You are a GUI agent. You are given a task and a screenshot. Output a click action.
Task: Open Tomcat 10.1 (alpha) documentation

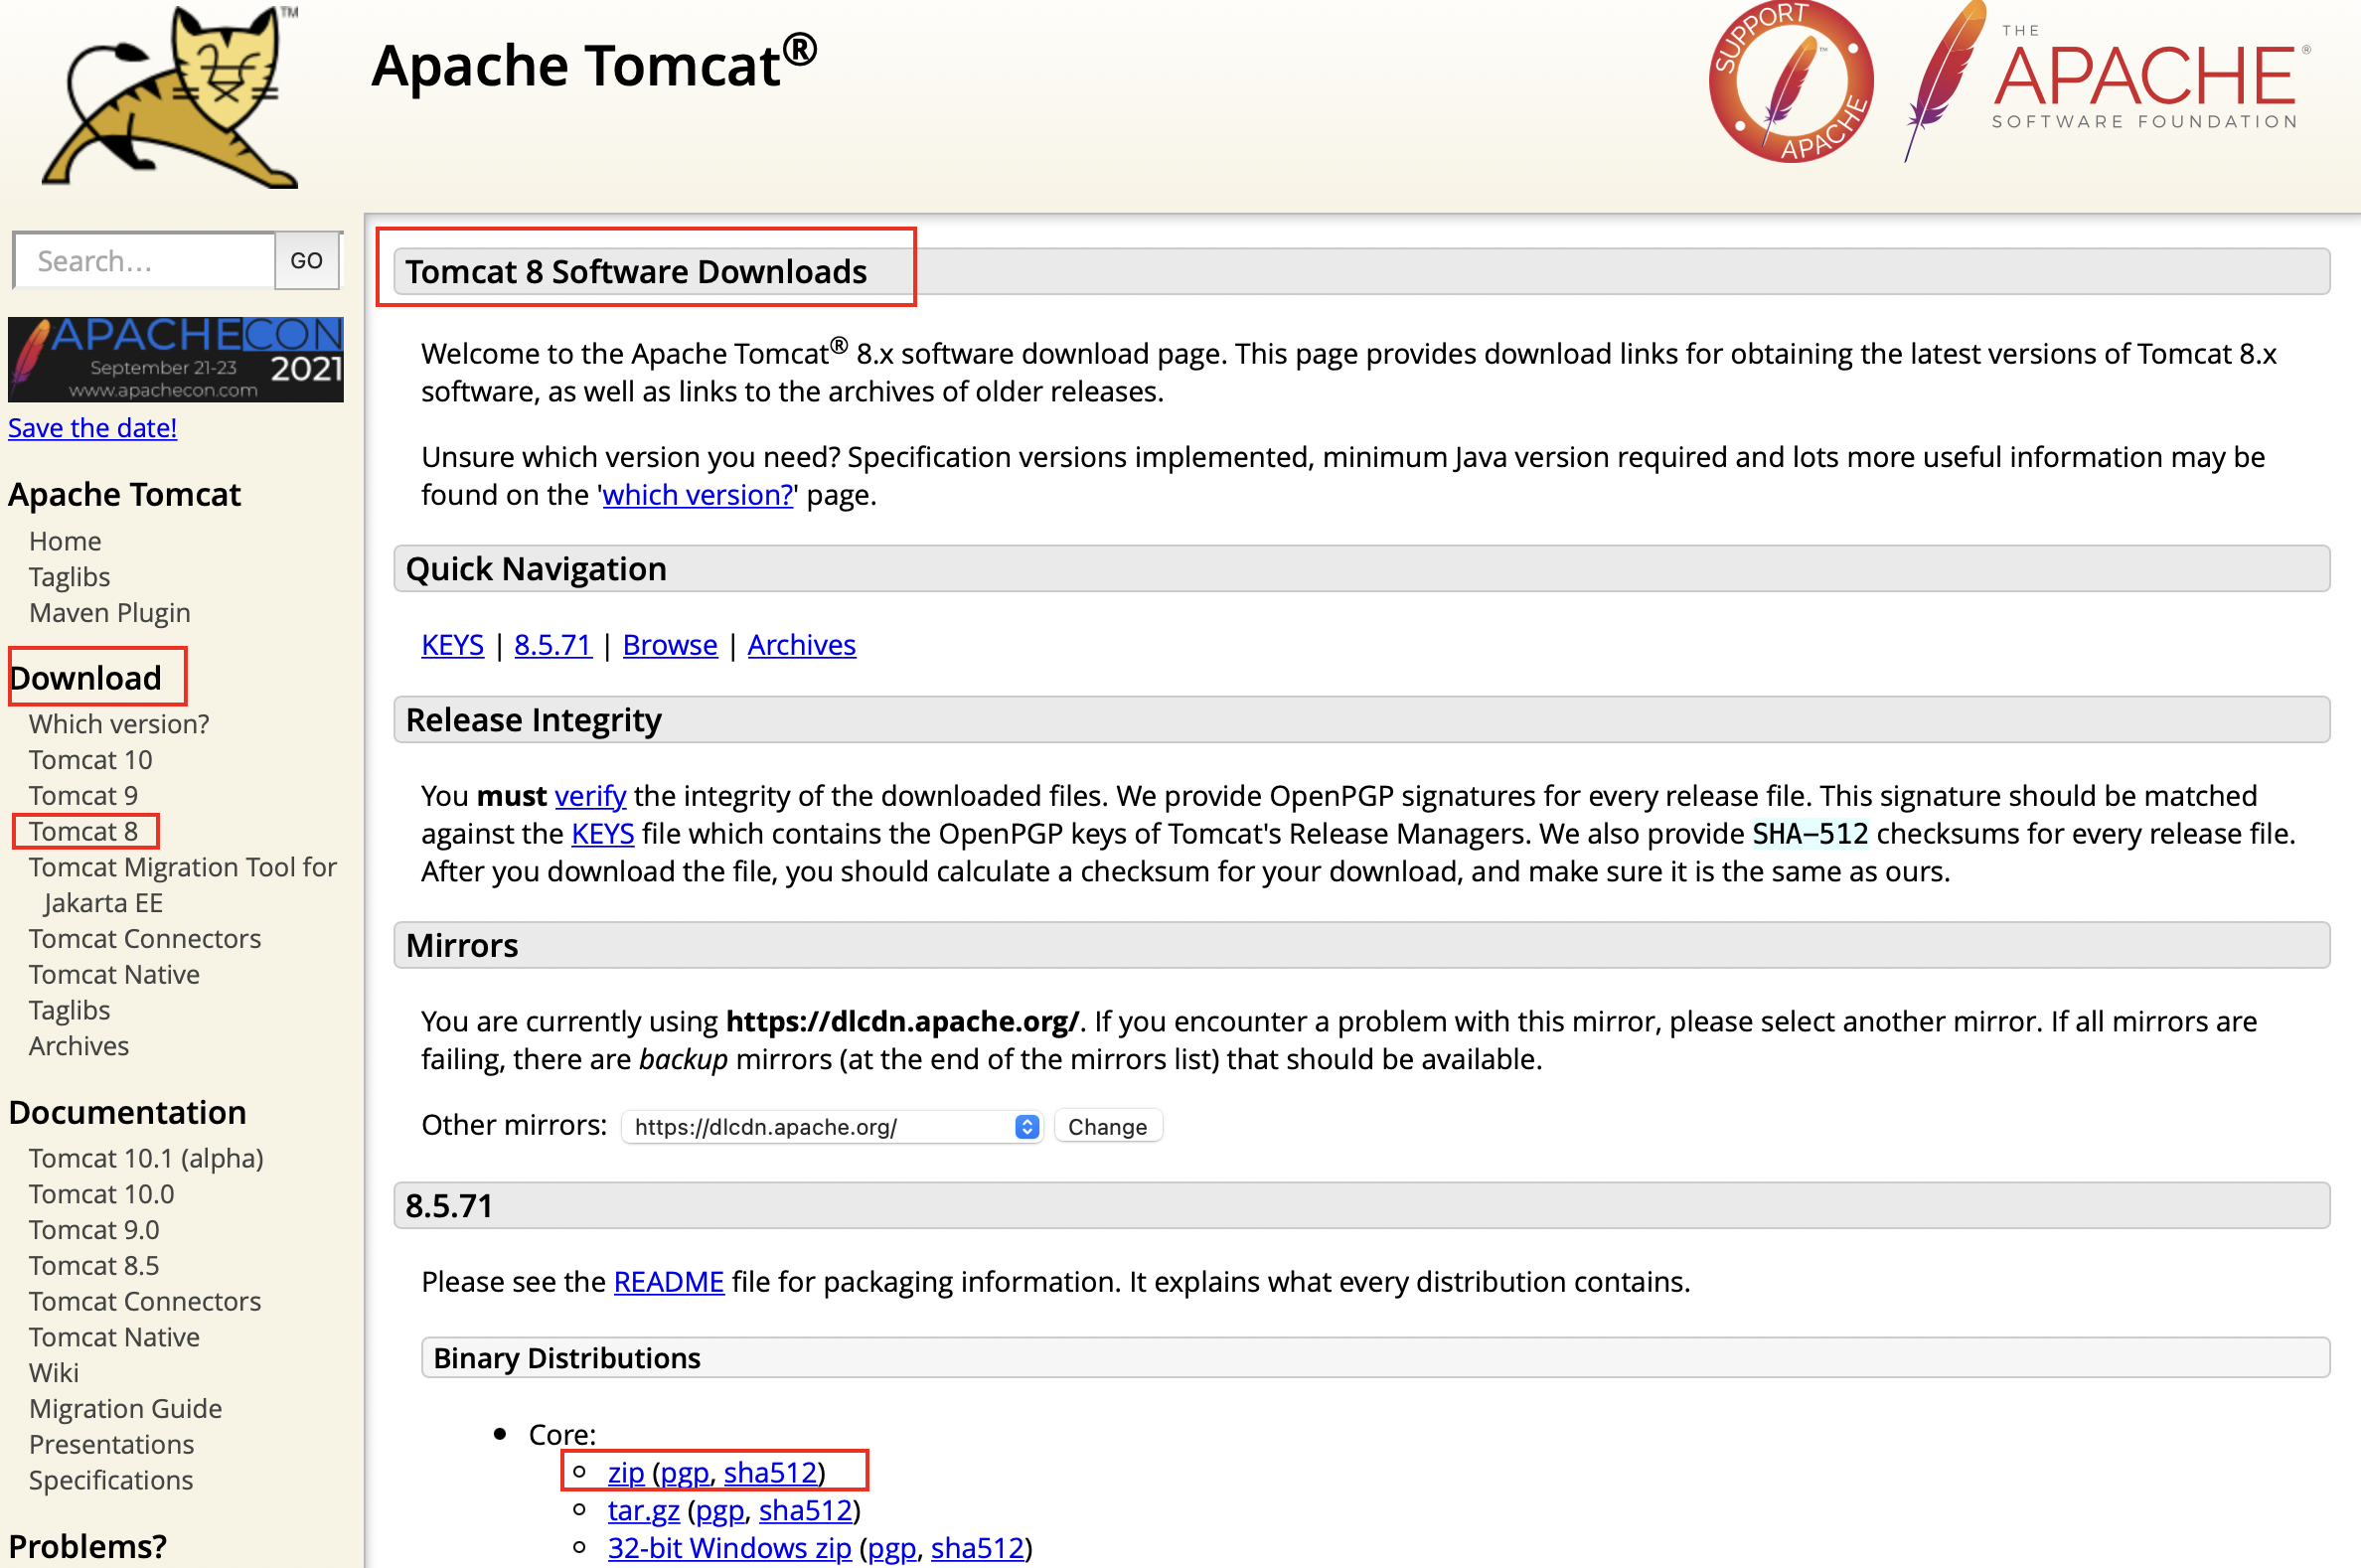146,1159
